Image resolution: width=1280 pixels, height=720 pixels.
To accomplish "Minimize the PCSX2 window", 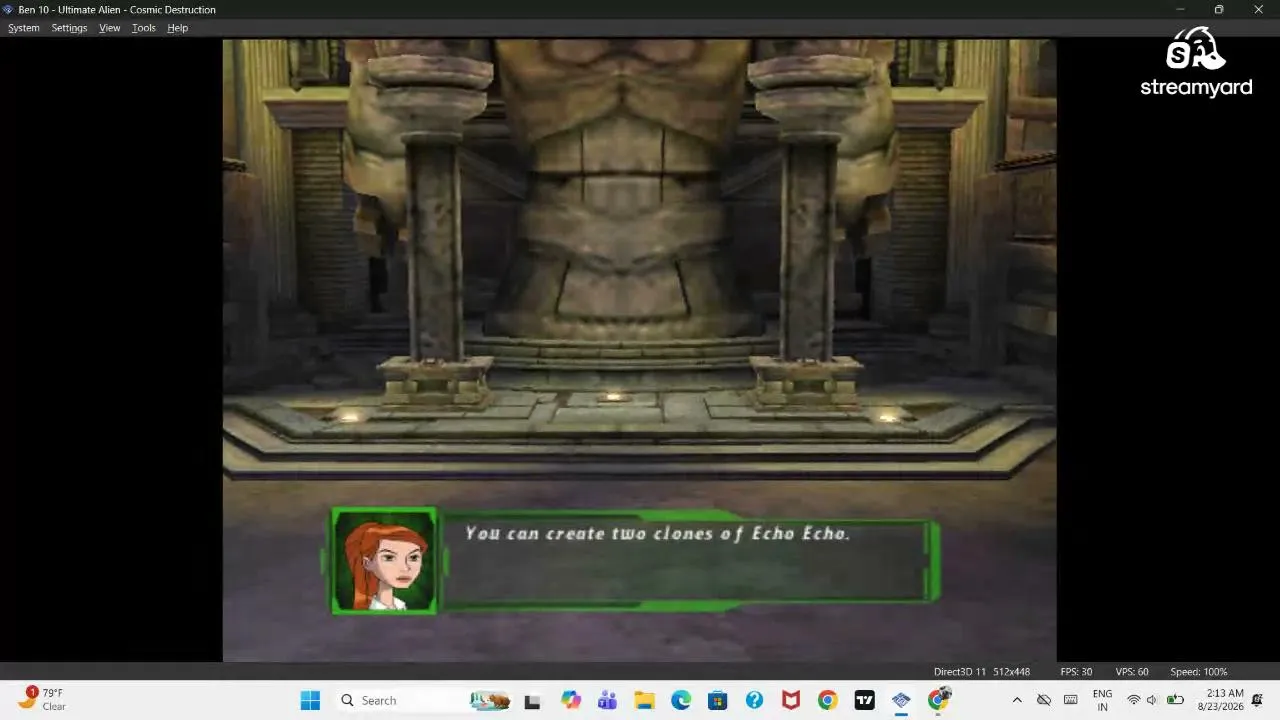I will [1180, 9].
